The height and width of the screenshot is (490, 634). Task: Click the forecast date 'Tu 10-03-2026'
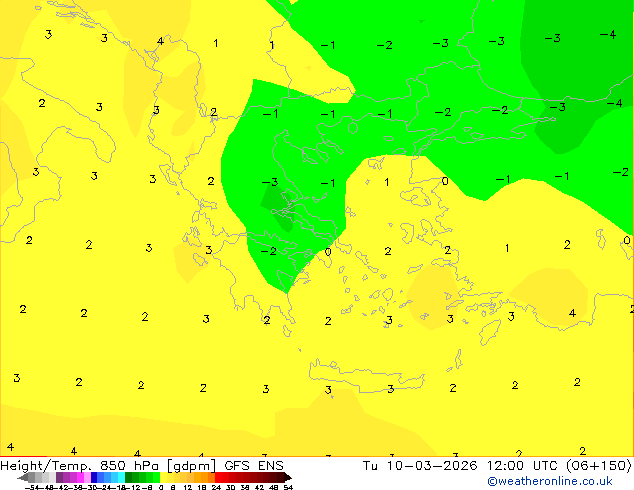pyautogui.click(x=420, y=465)
